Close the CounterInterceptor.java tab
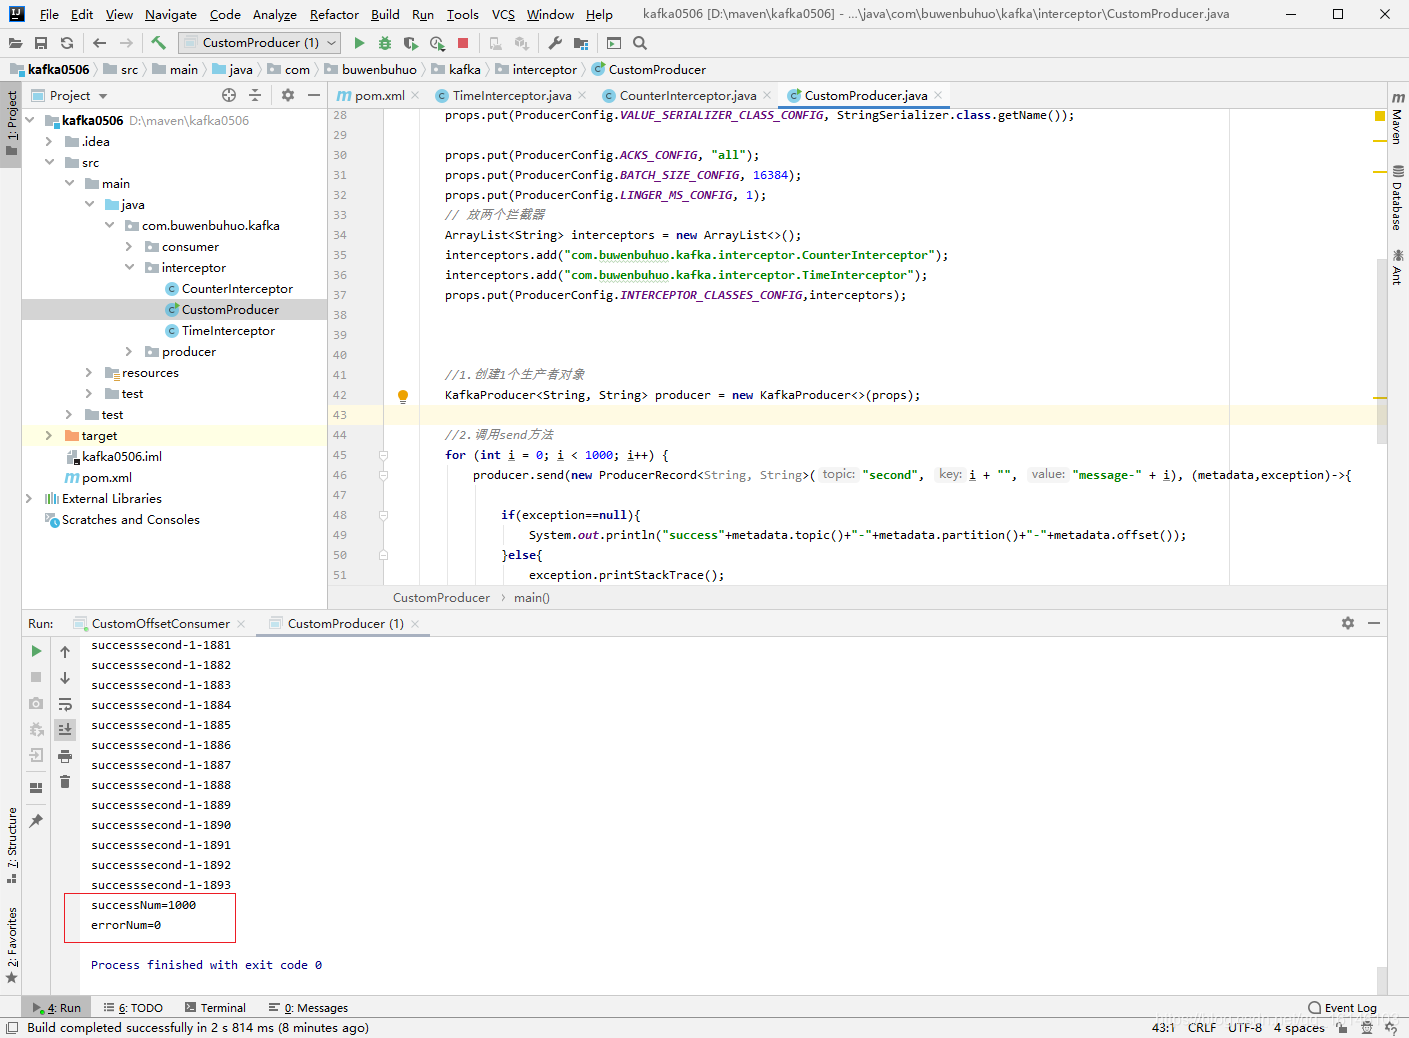The image size is (1409, 1038). coord(767,95)
